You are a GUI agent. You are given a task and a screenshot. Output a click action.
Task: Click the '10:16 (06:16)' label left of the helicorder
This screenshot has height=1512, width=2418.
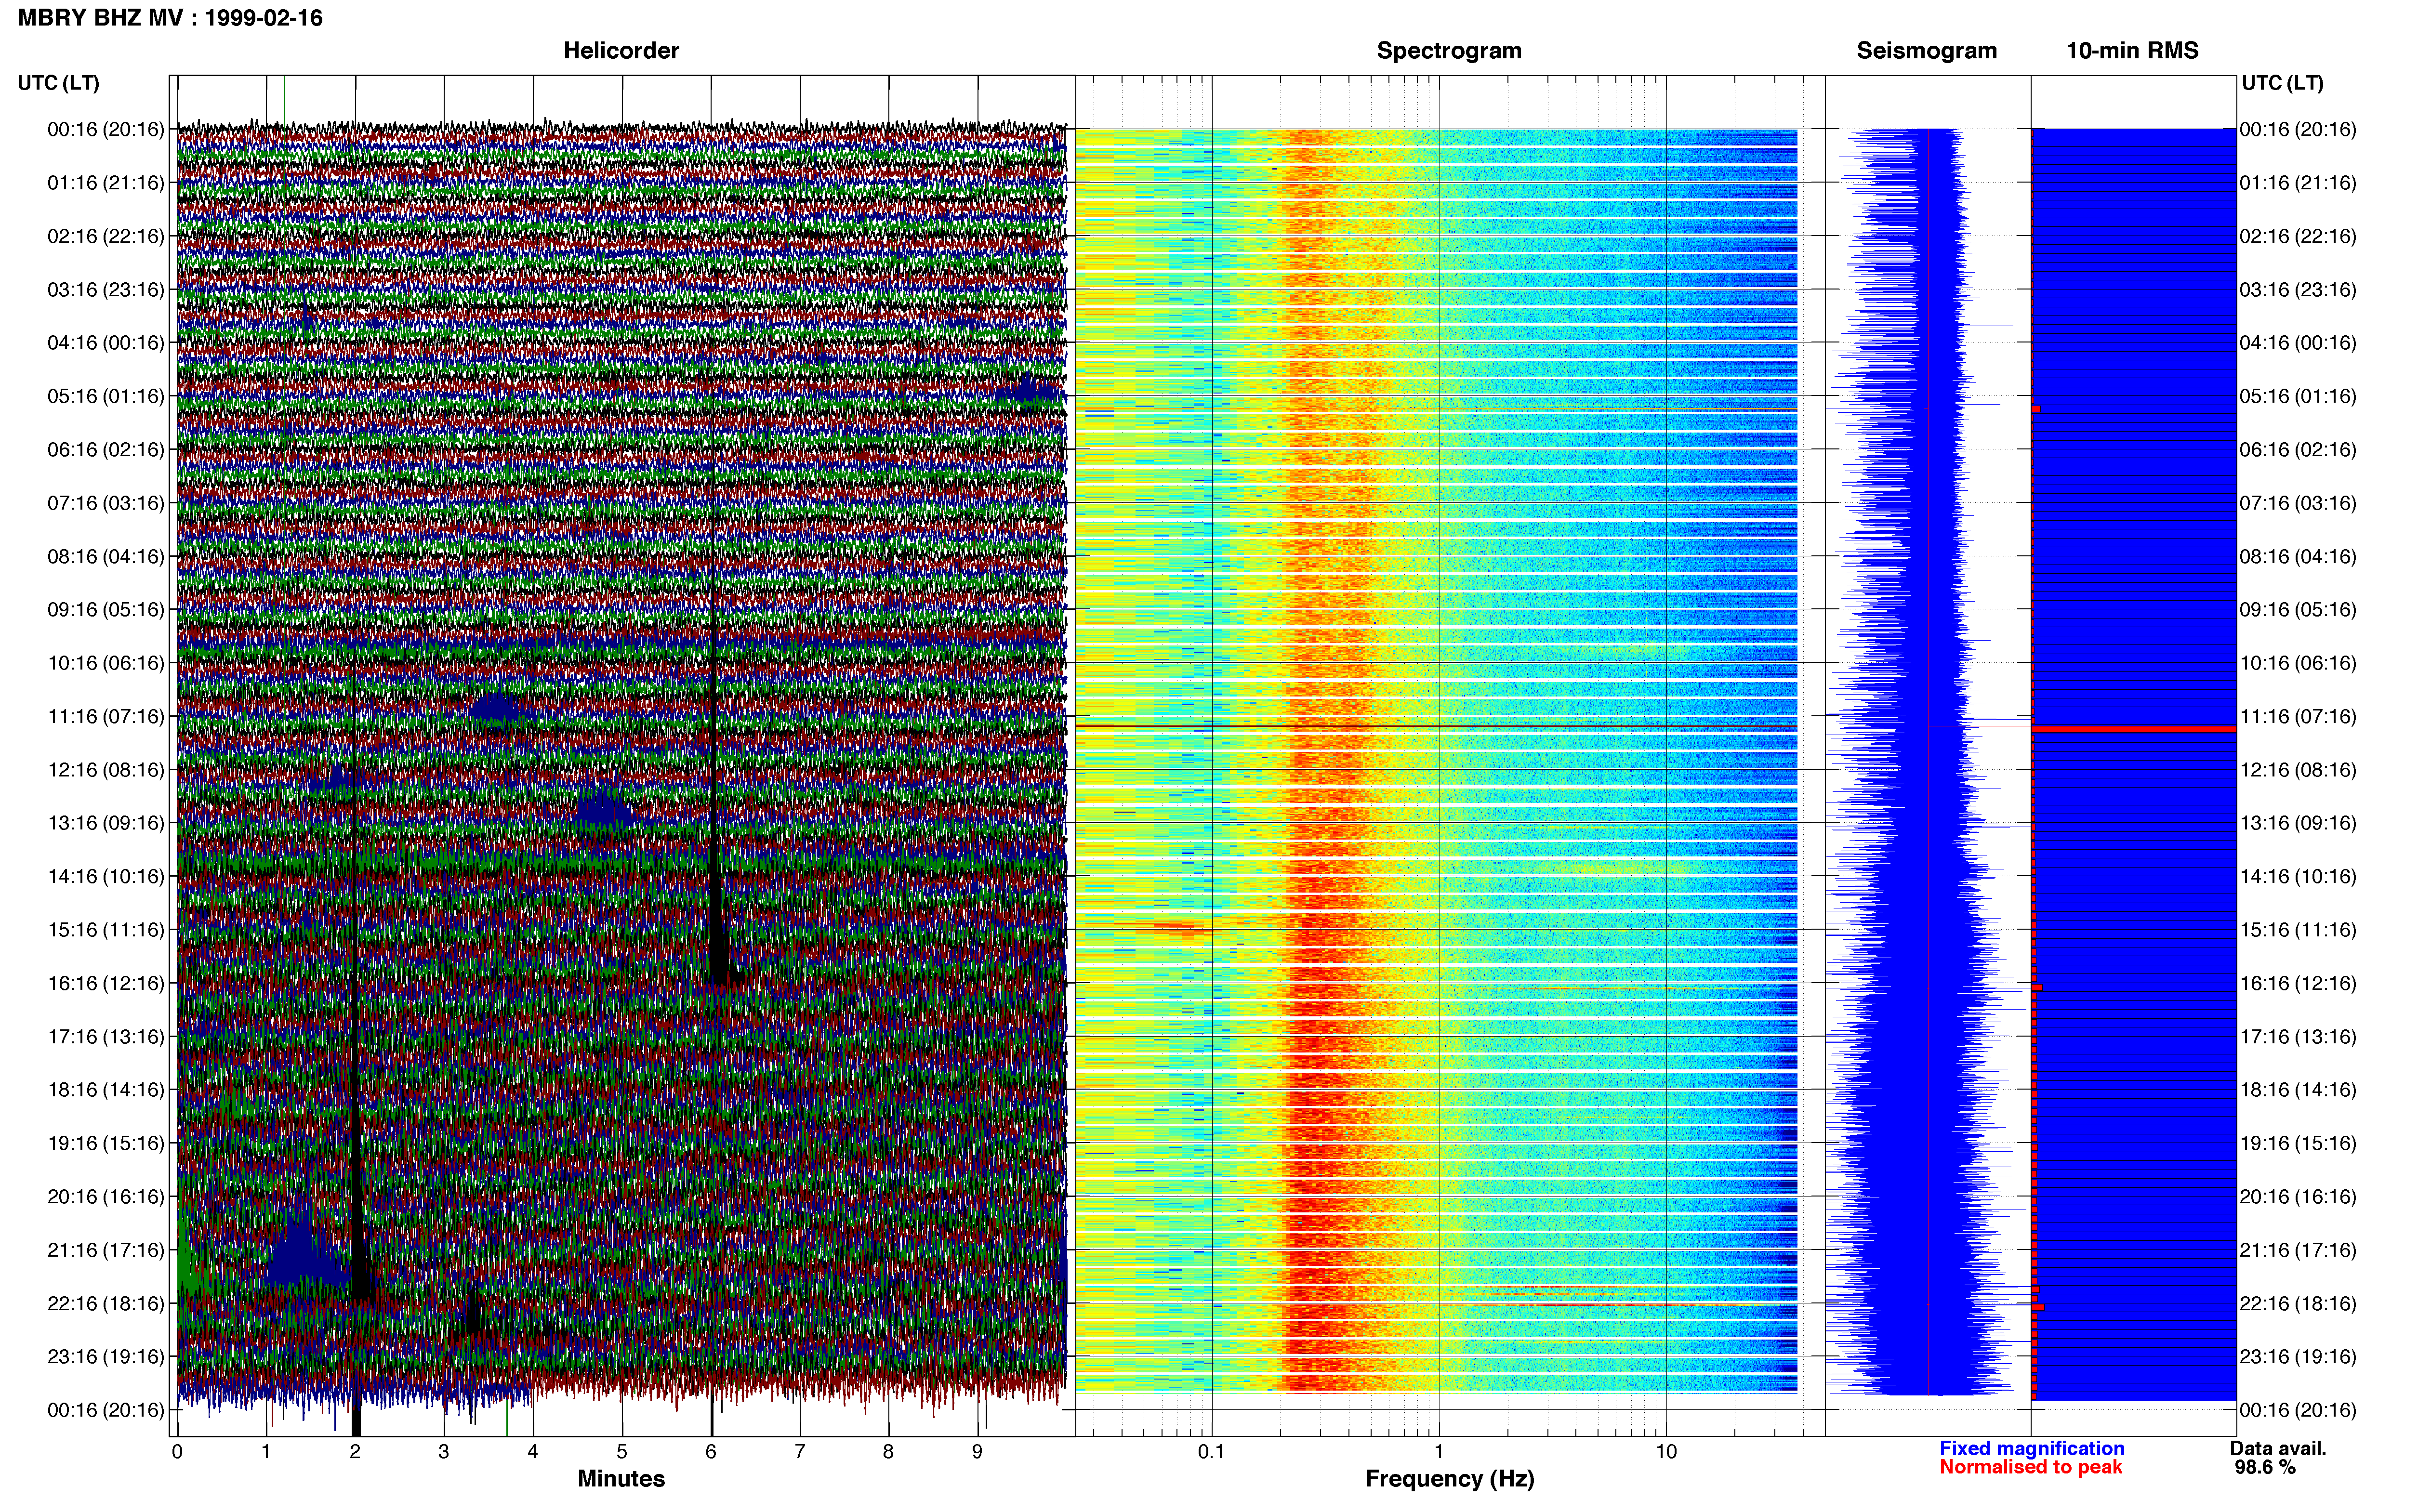pos(106,663)
